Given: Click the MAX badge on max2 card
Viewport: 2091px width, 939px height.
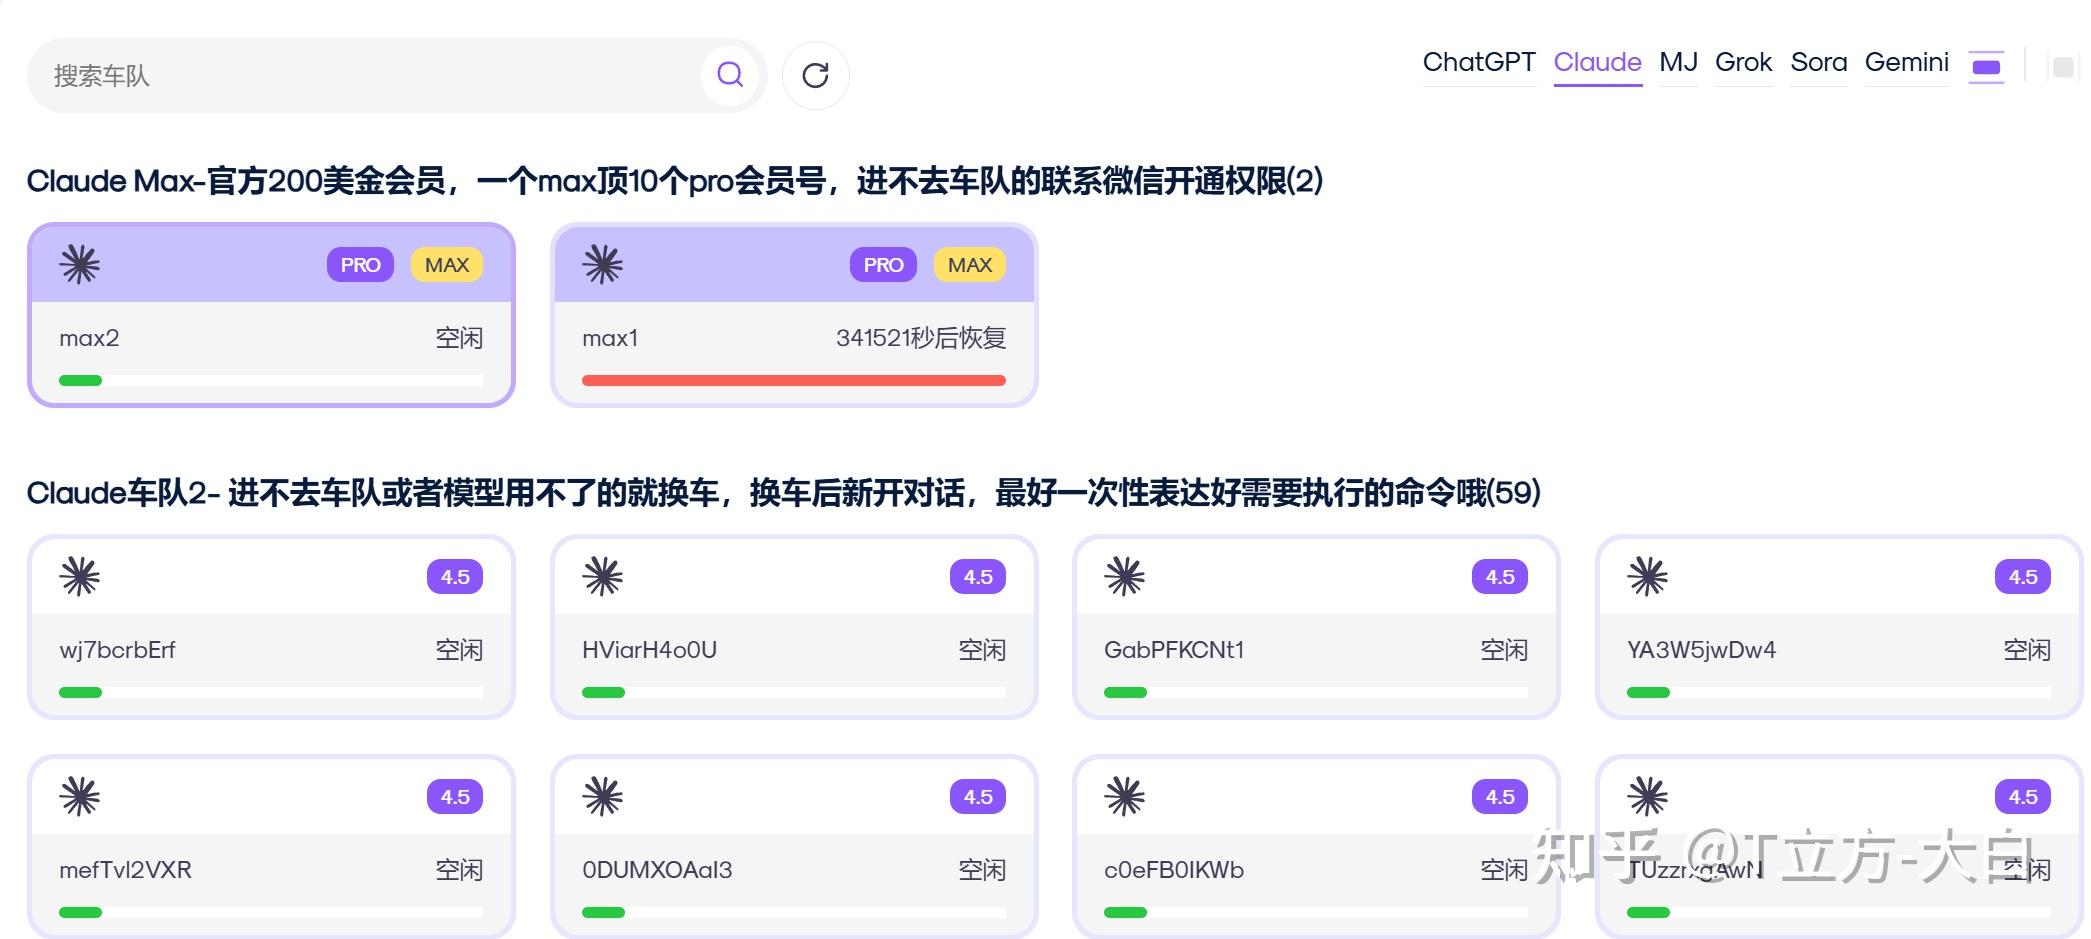Looking at the screenshot, I should (x=446, y=265).
